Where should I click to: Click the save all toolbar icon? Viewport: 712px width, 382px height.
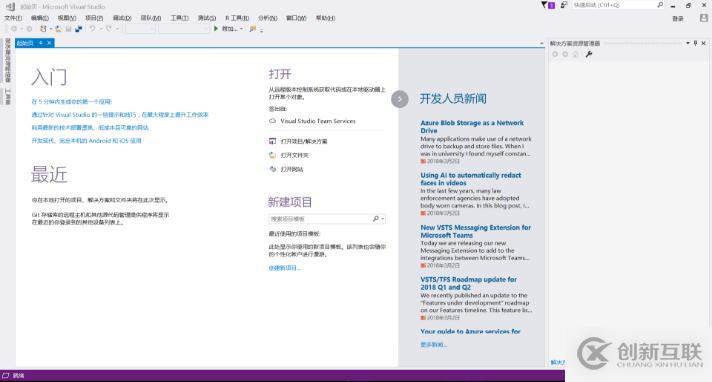pyautogui.click(x=79, y=29)
